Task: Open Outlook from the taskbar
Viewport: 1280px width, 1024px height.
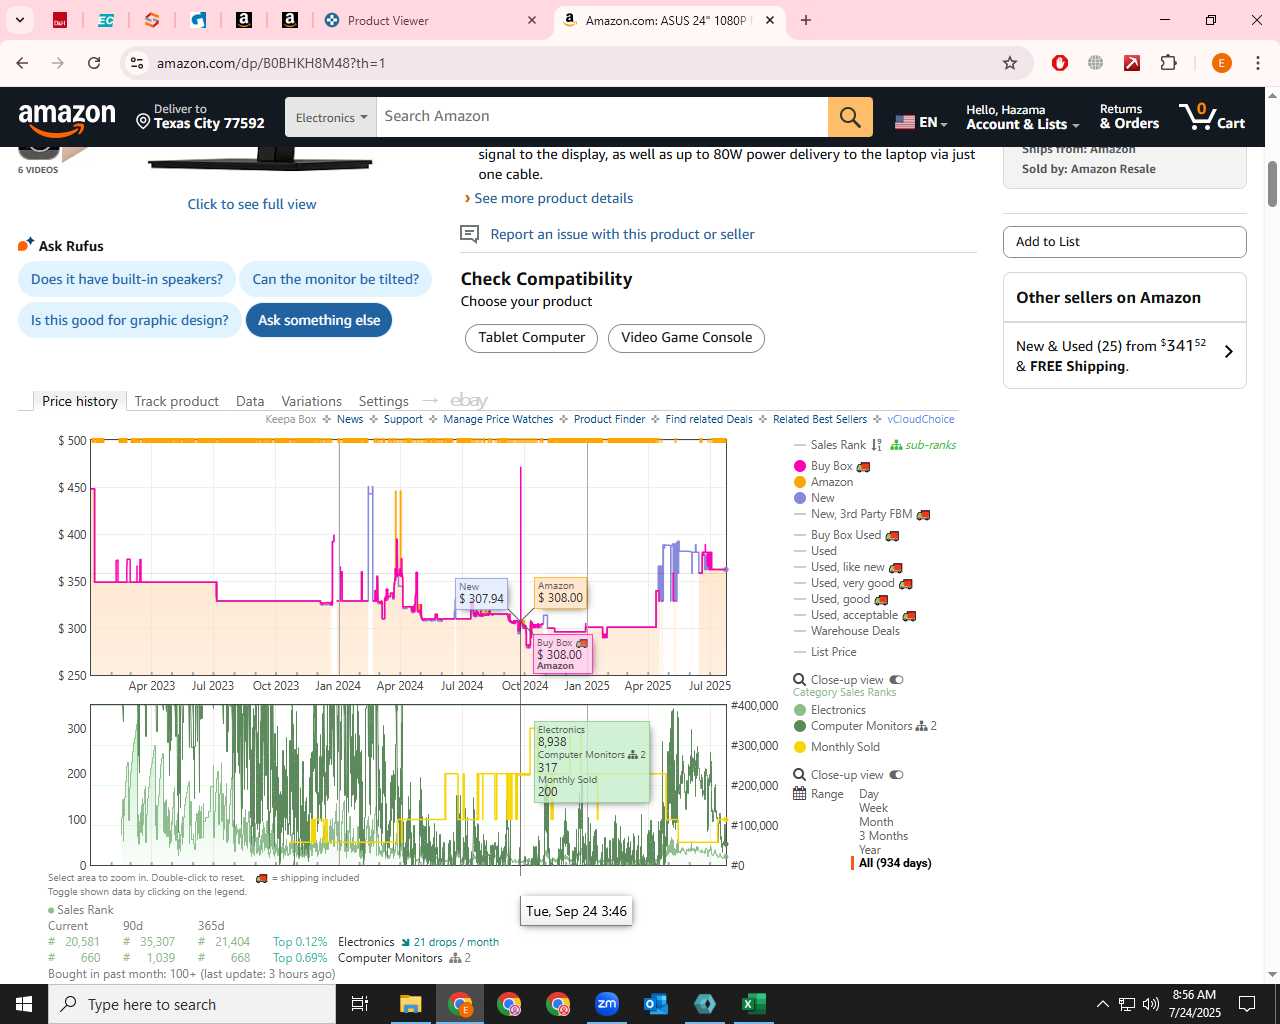Action: point(656,1004)
